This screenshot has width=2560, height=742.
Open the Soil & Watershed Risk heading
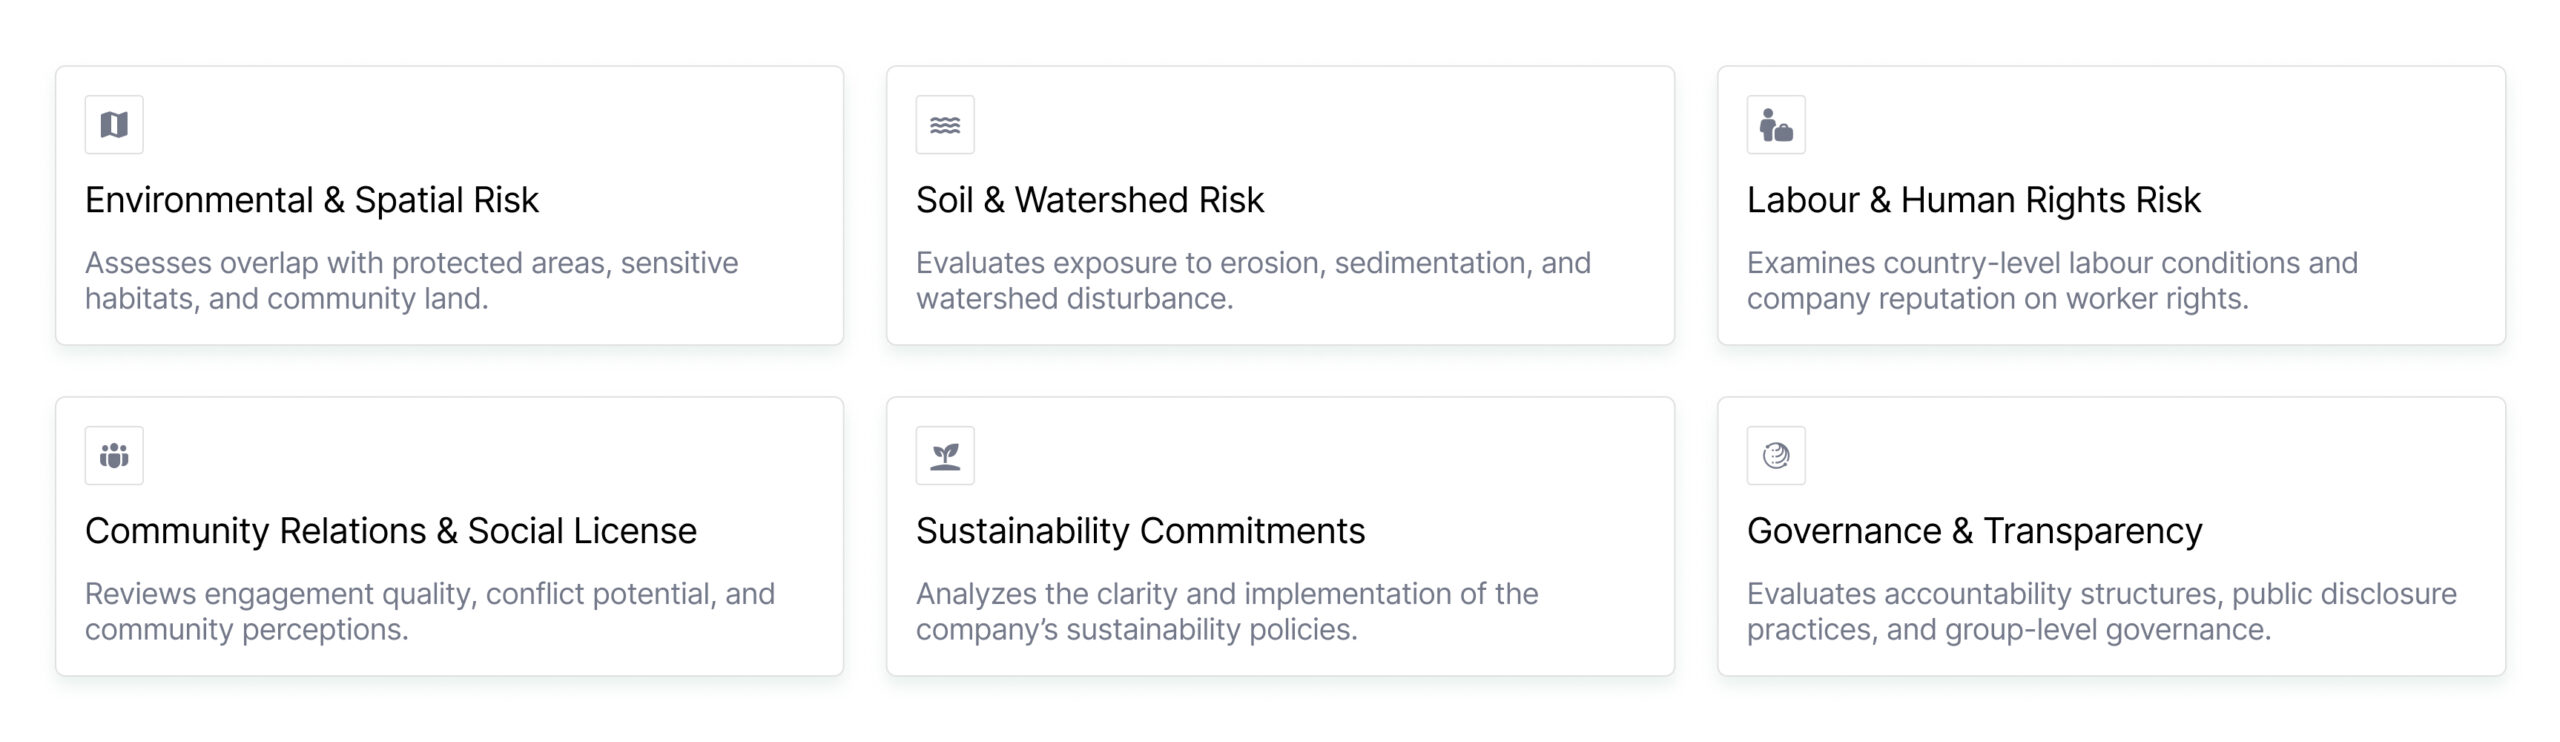(x=1089, y=200)
